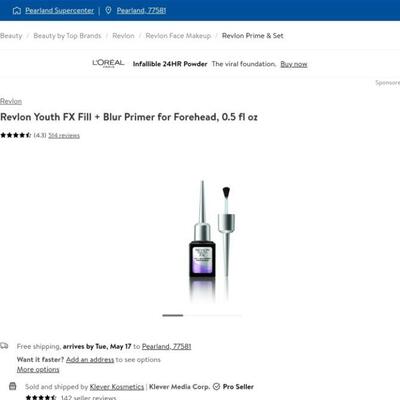Click the L'Oreal Paris logo in ad banner
The width and height of the screenshot is (400, 400).
point(108,63)
